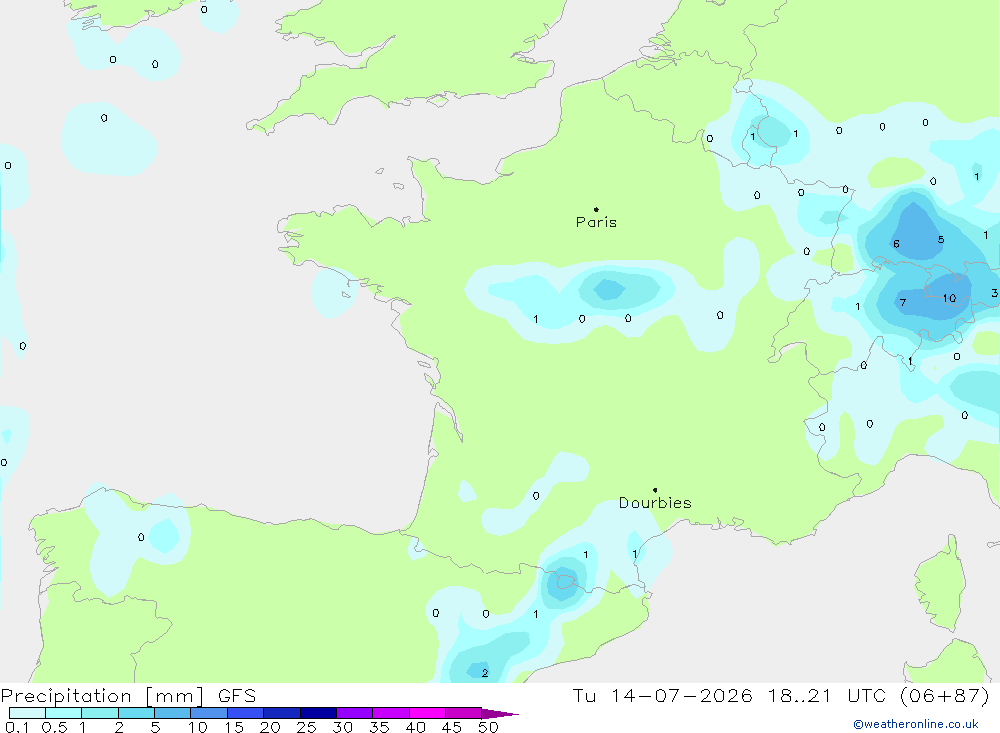Pick the 45–50 mm legend color swatch
Screen dimensions: 1000x733
[464, 713]
